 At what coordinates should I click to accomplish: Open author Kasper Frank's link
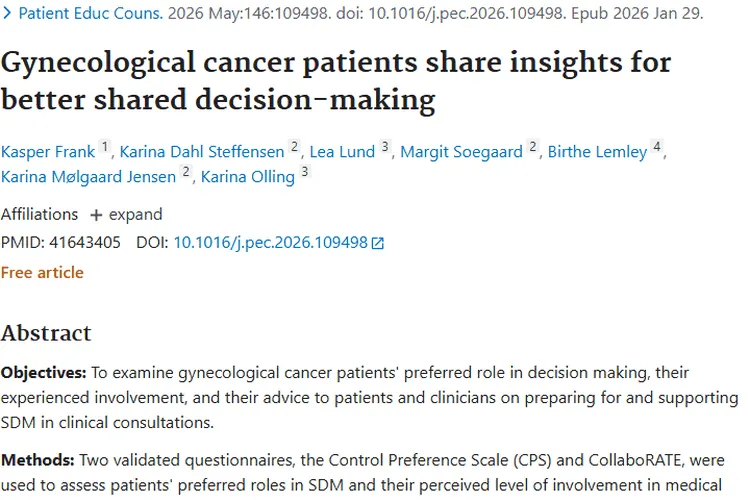[x=48, y=152]
